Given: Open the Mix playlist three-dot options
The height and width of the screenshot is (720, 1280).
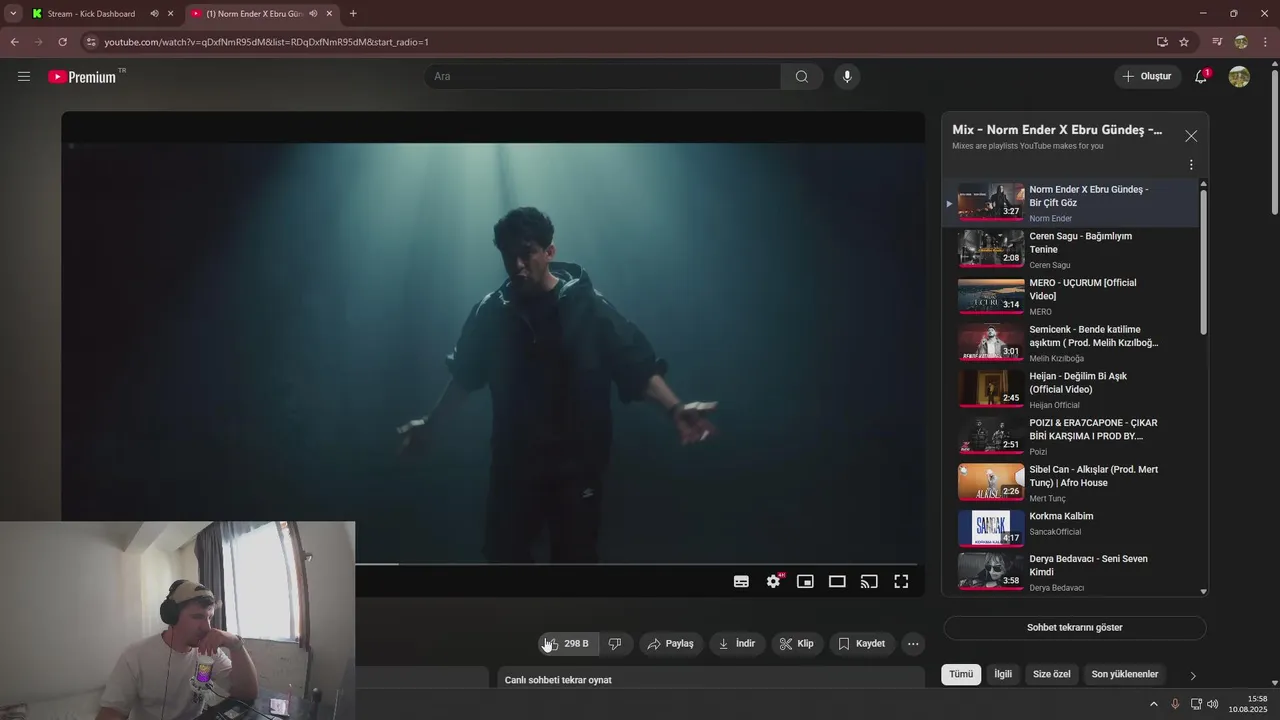Looking at the screenshot, I should click(x=1191, y=165).
